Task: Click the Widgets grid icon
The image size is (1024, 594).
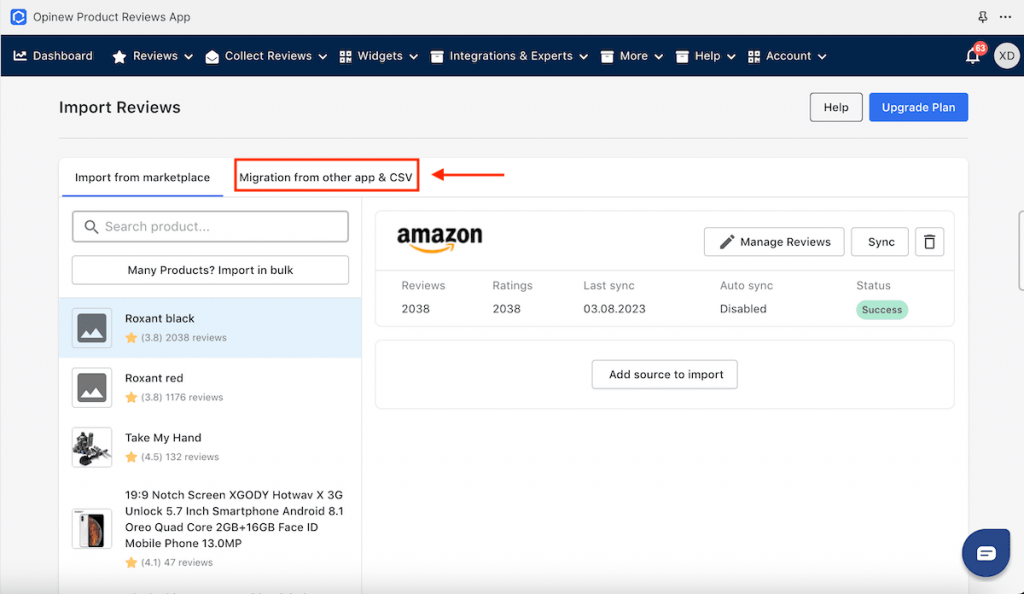Action: pos(345,57)
